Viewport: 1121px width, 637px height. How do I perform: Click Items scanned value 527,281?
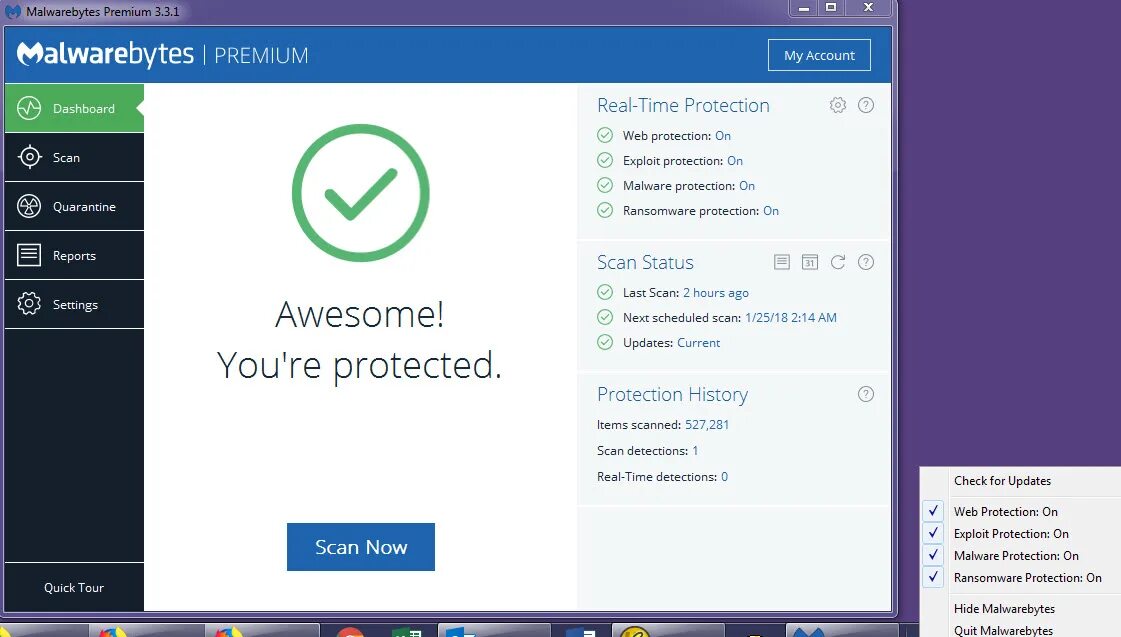(707, 425)
